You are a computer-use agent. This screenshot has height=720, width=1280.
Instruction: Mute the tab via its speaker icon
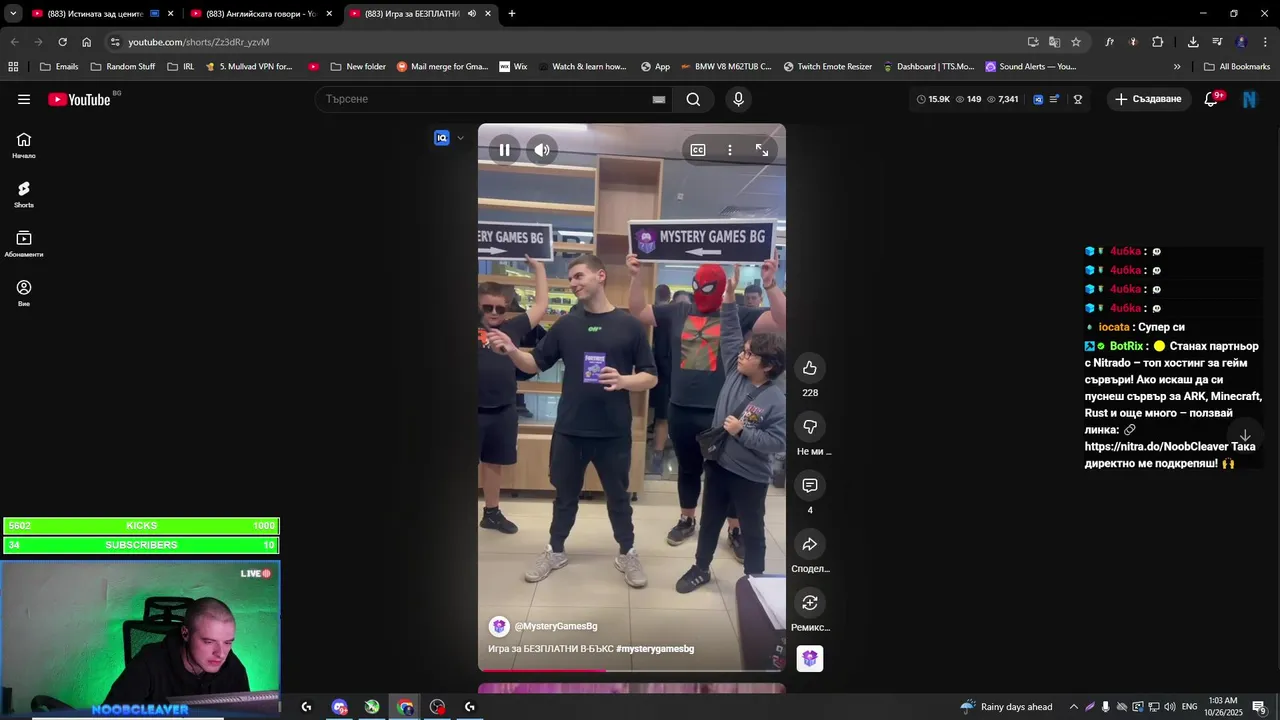point(471,14)
